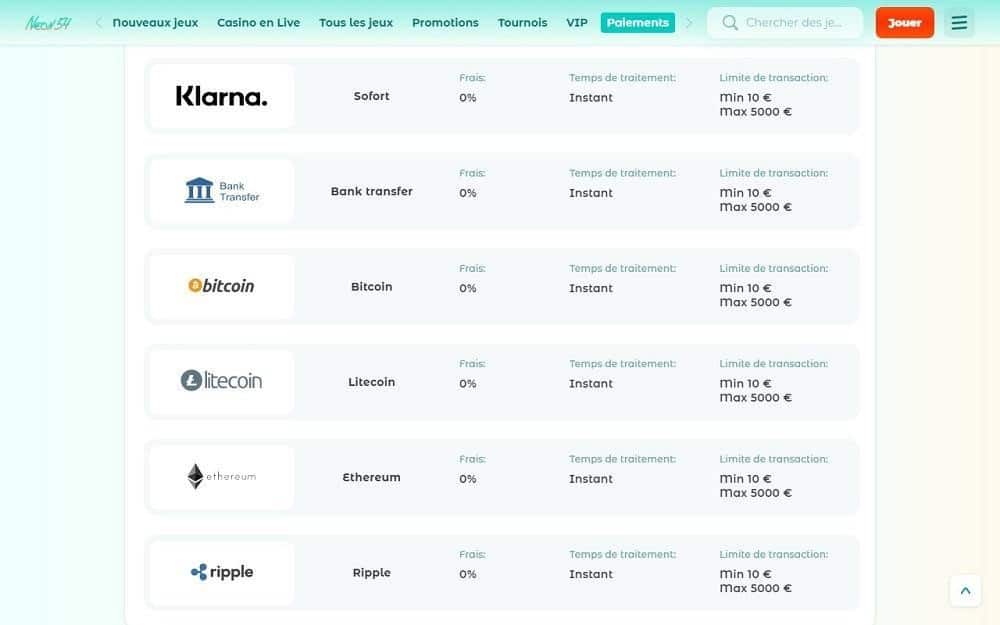This screenshot has width=1000, height=625.
Task: Click the 0% fee in Ethereum row
Action: 467,479
